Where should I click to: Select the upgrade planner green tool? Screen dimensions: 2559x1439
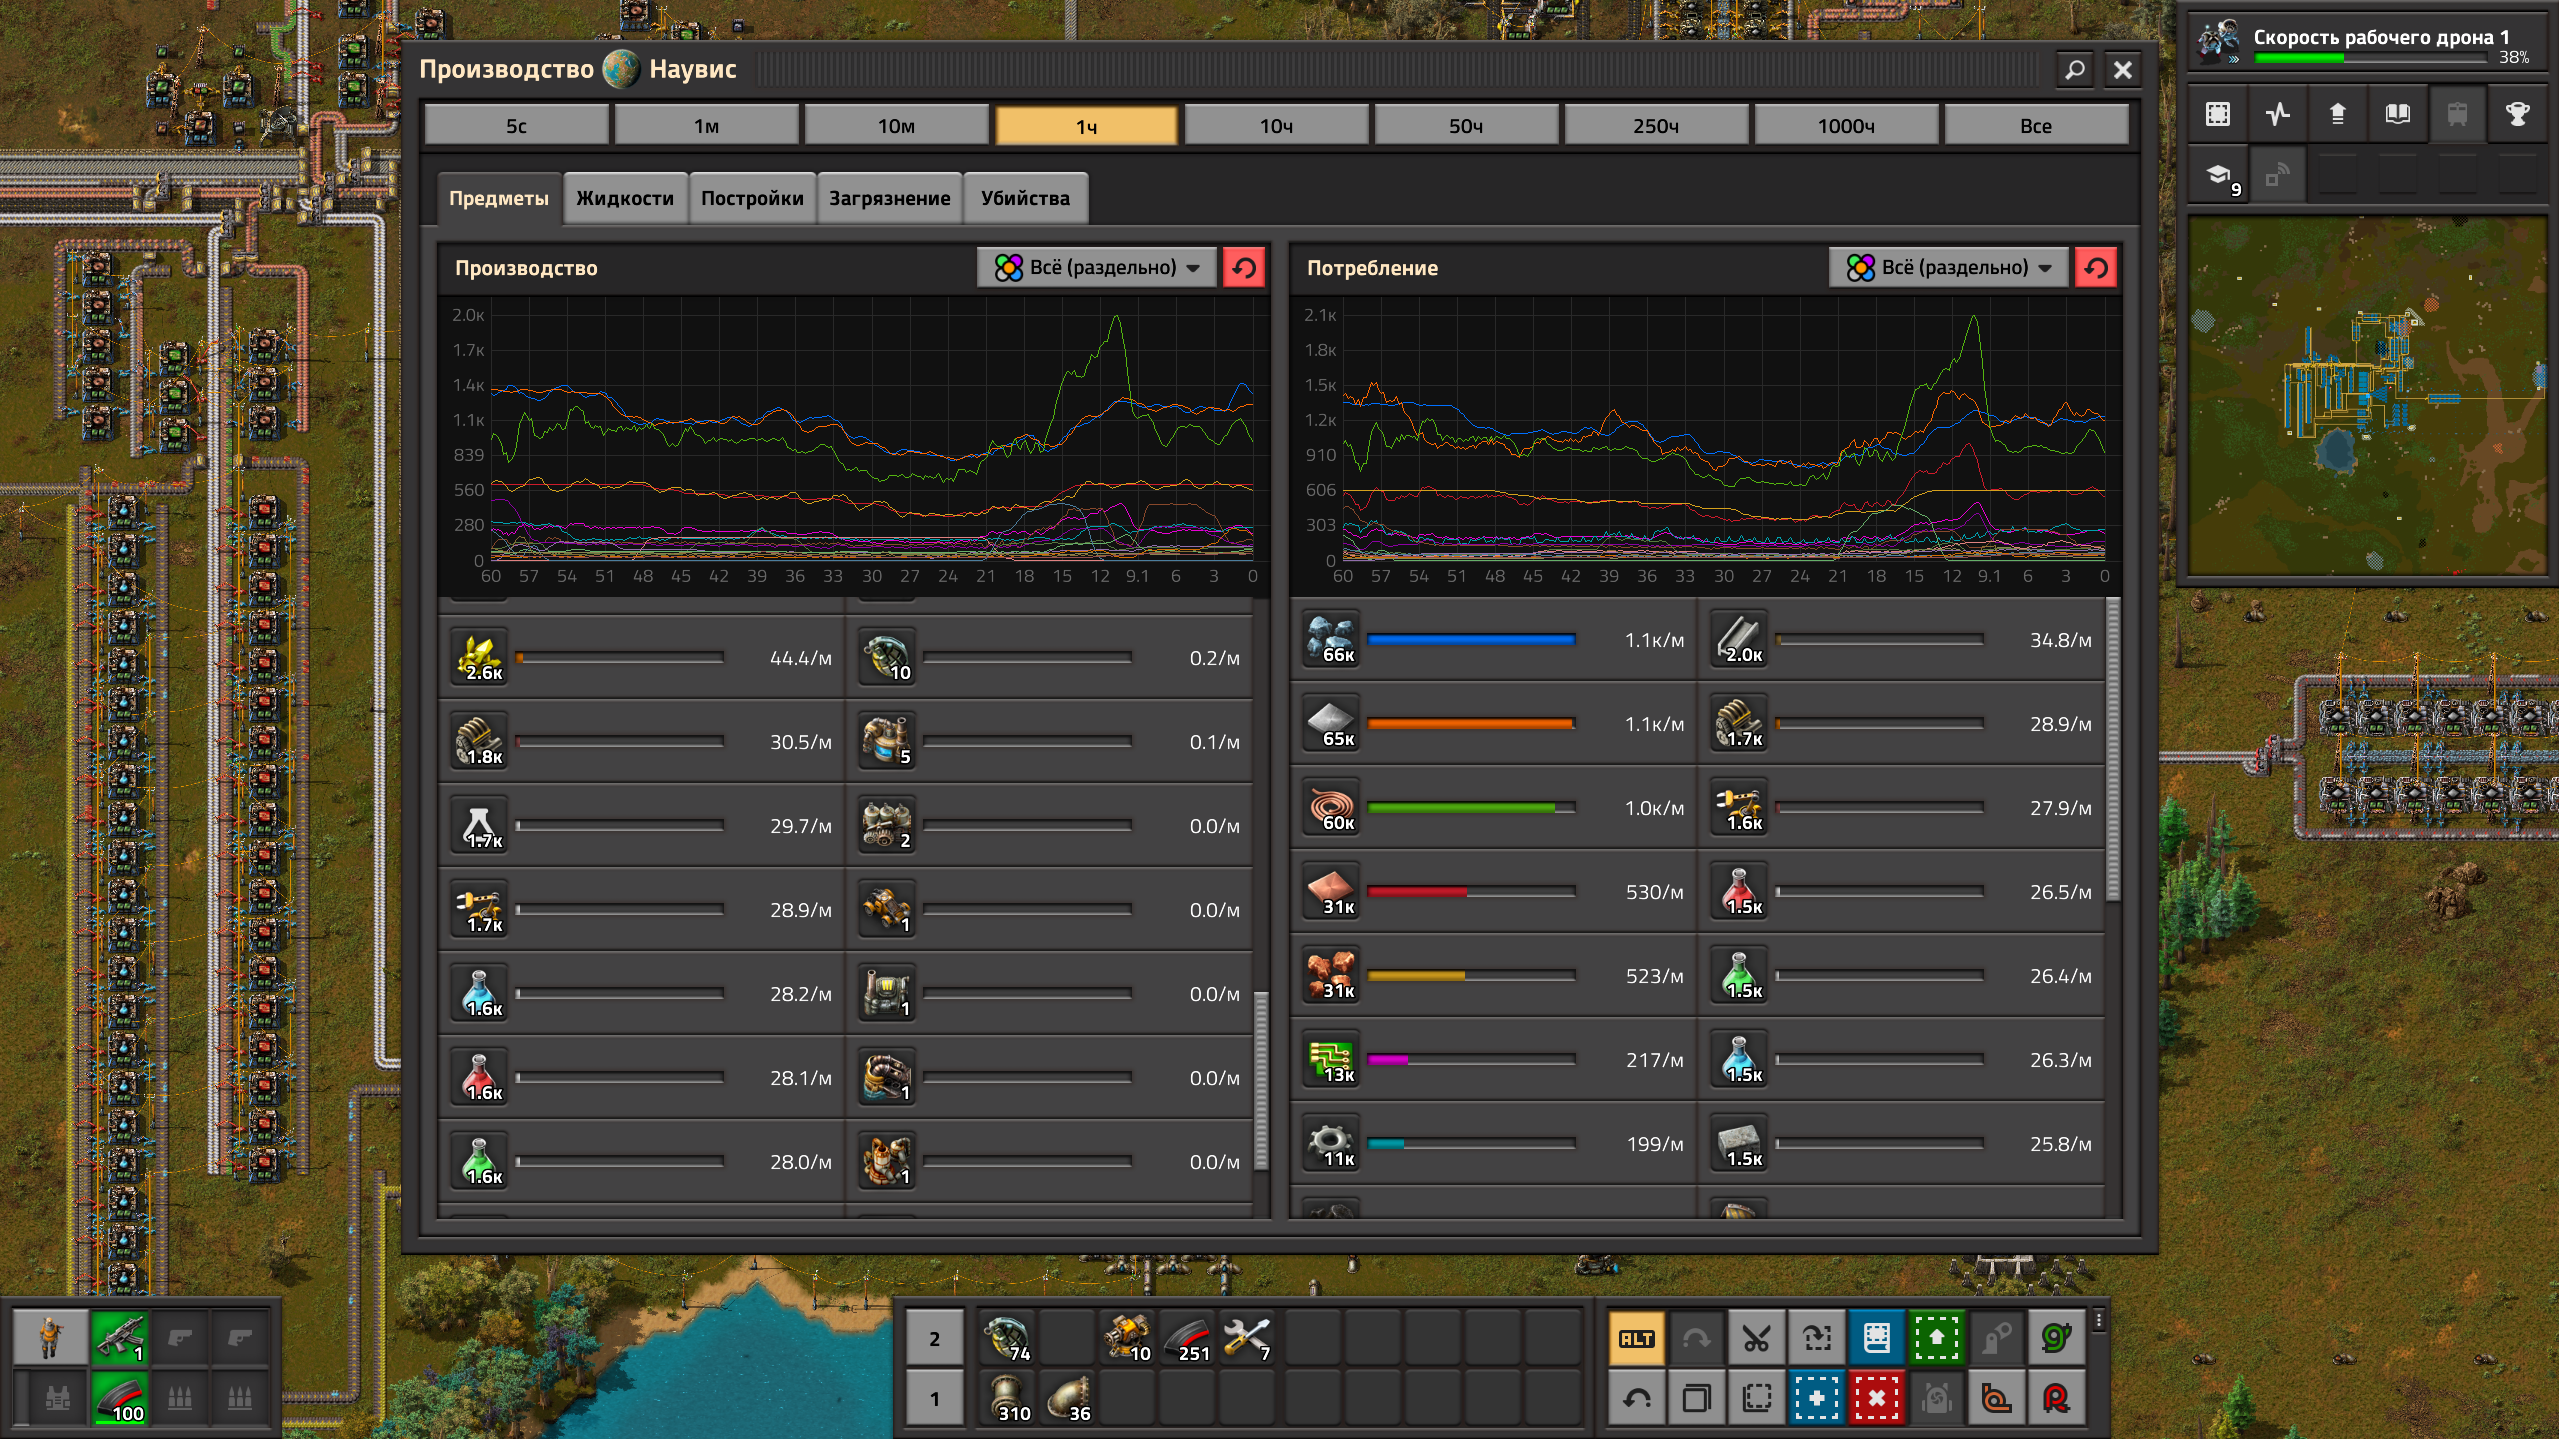tap(1936, 1338)
